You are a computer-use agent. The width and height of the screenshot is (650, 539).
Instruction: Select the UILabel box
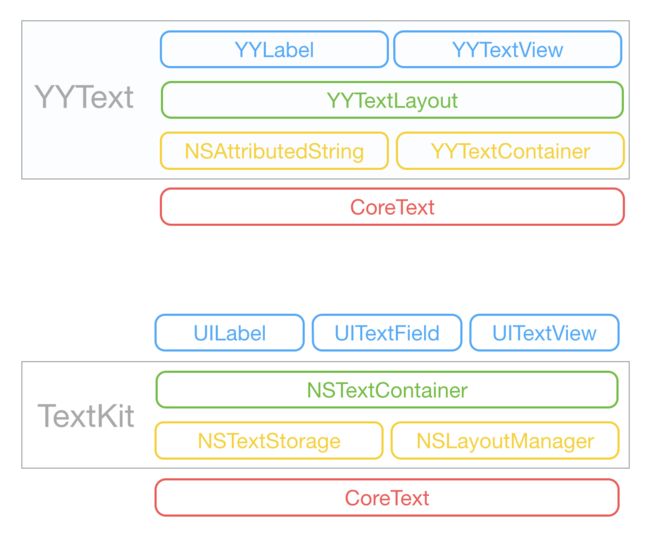tap(230, 333)
